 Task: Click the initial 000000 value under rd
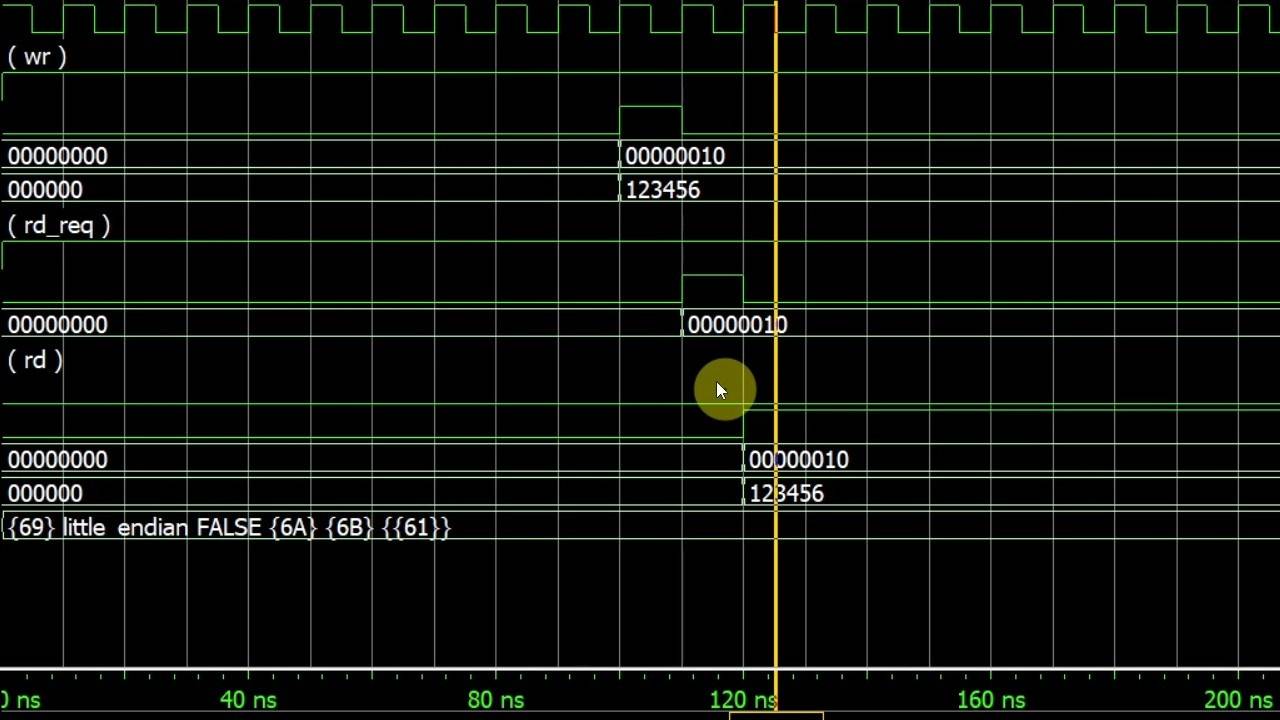(x=45, y=494)
